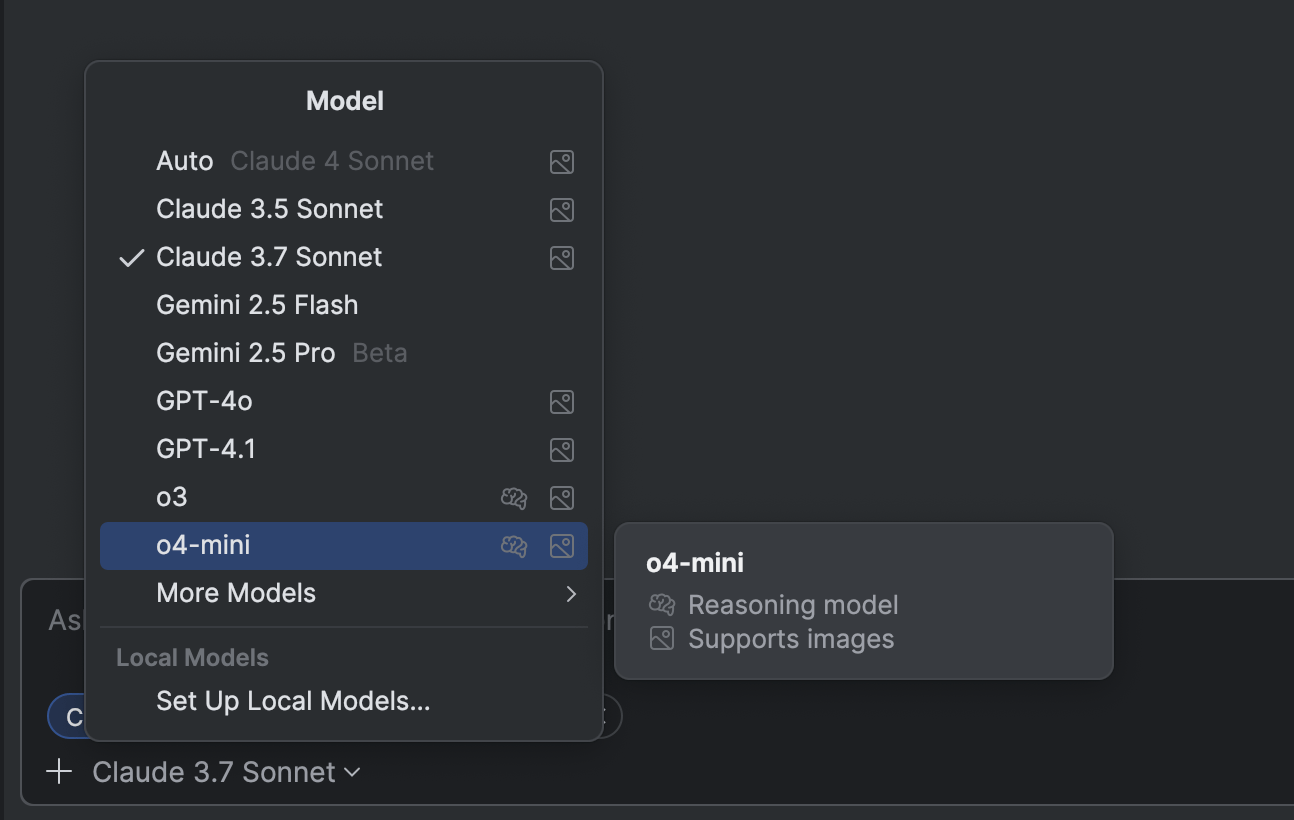Choose GPT-4.1 from the model list

(206, 449)
